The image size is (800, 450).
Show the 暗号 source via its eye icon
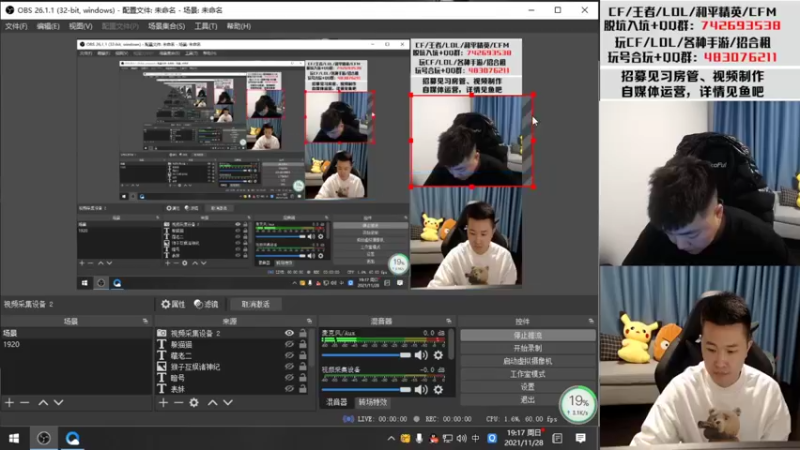(x=289, y=378)
